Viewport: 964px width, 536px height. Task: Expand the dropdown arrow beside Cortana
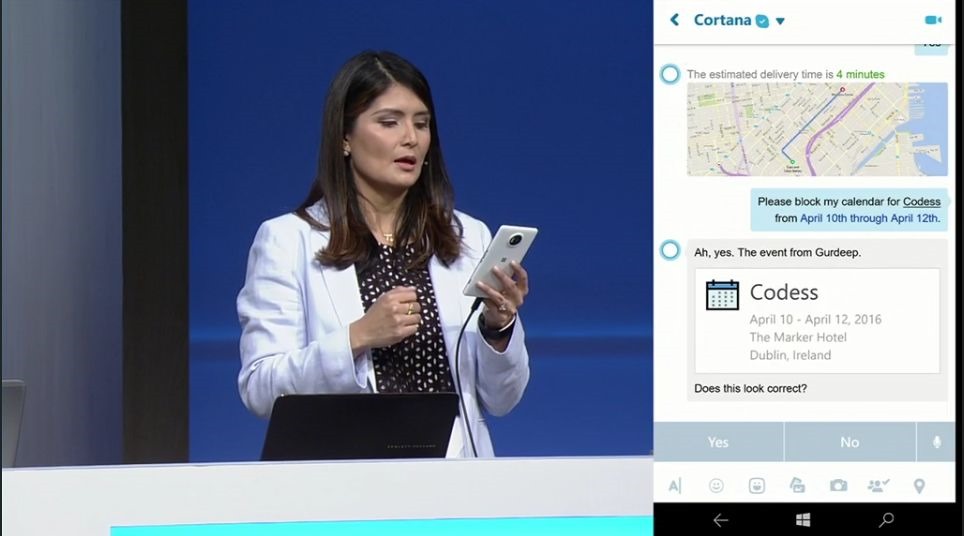[x=780, y=22]
